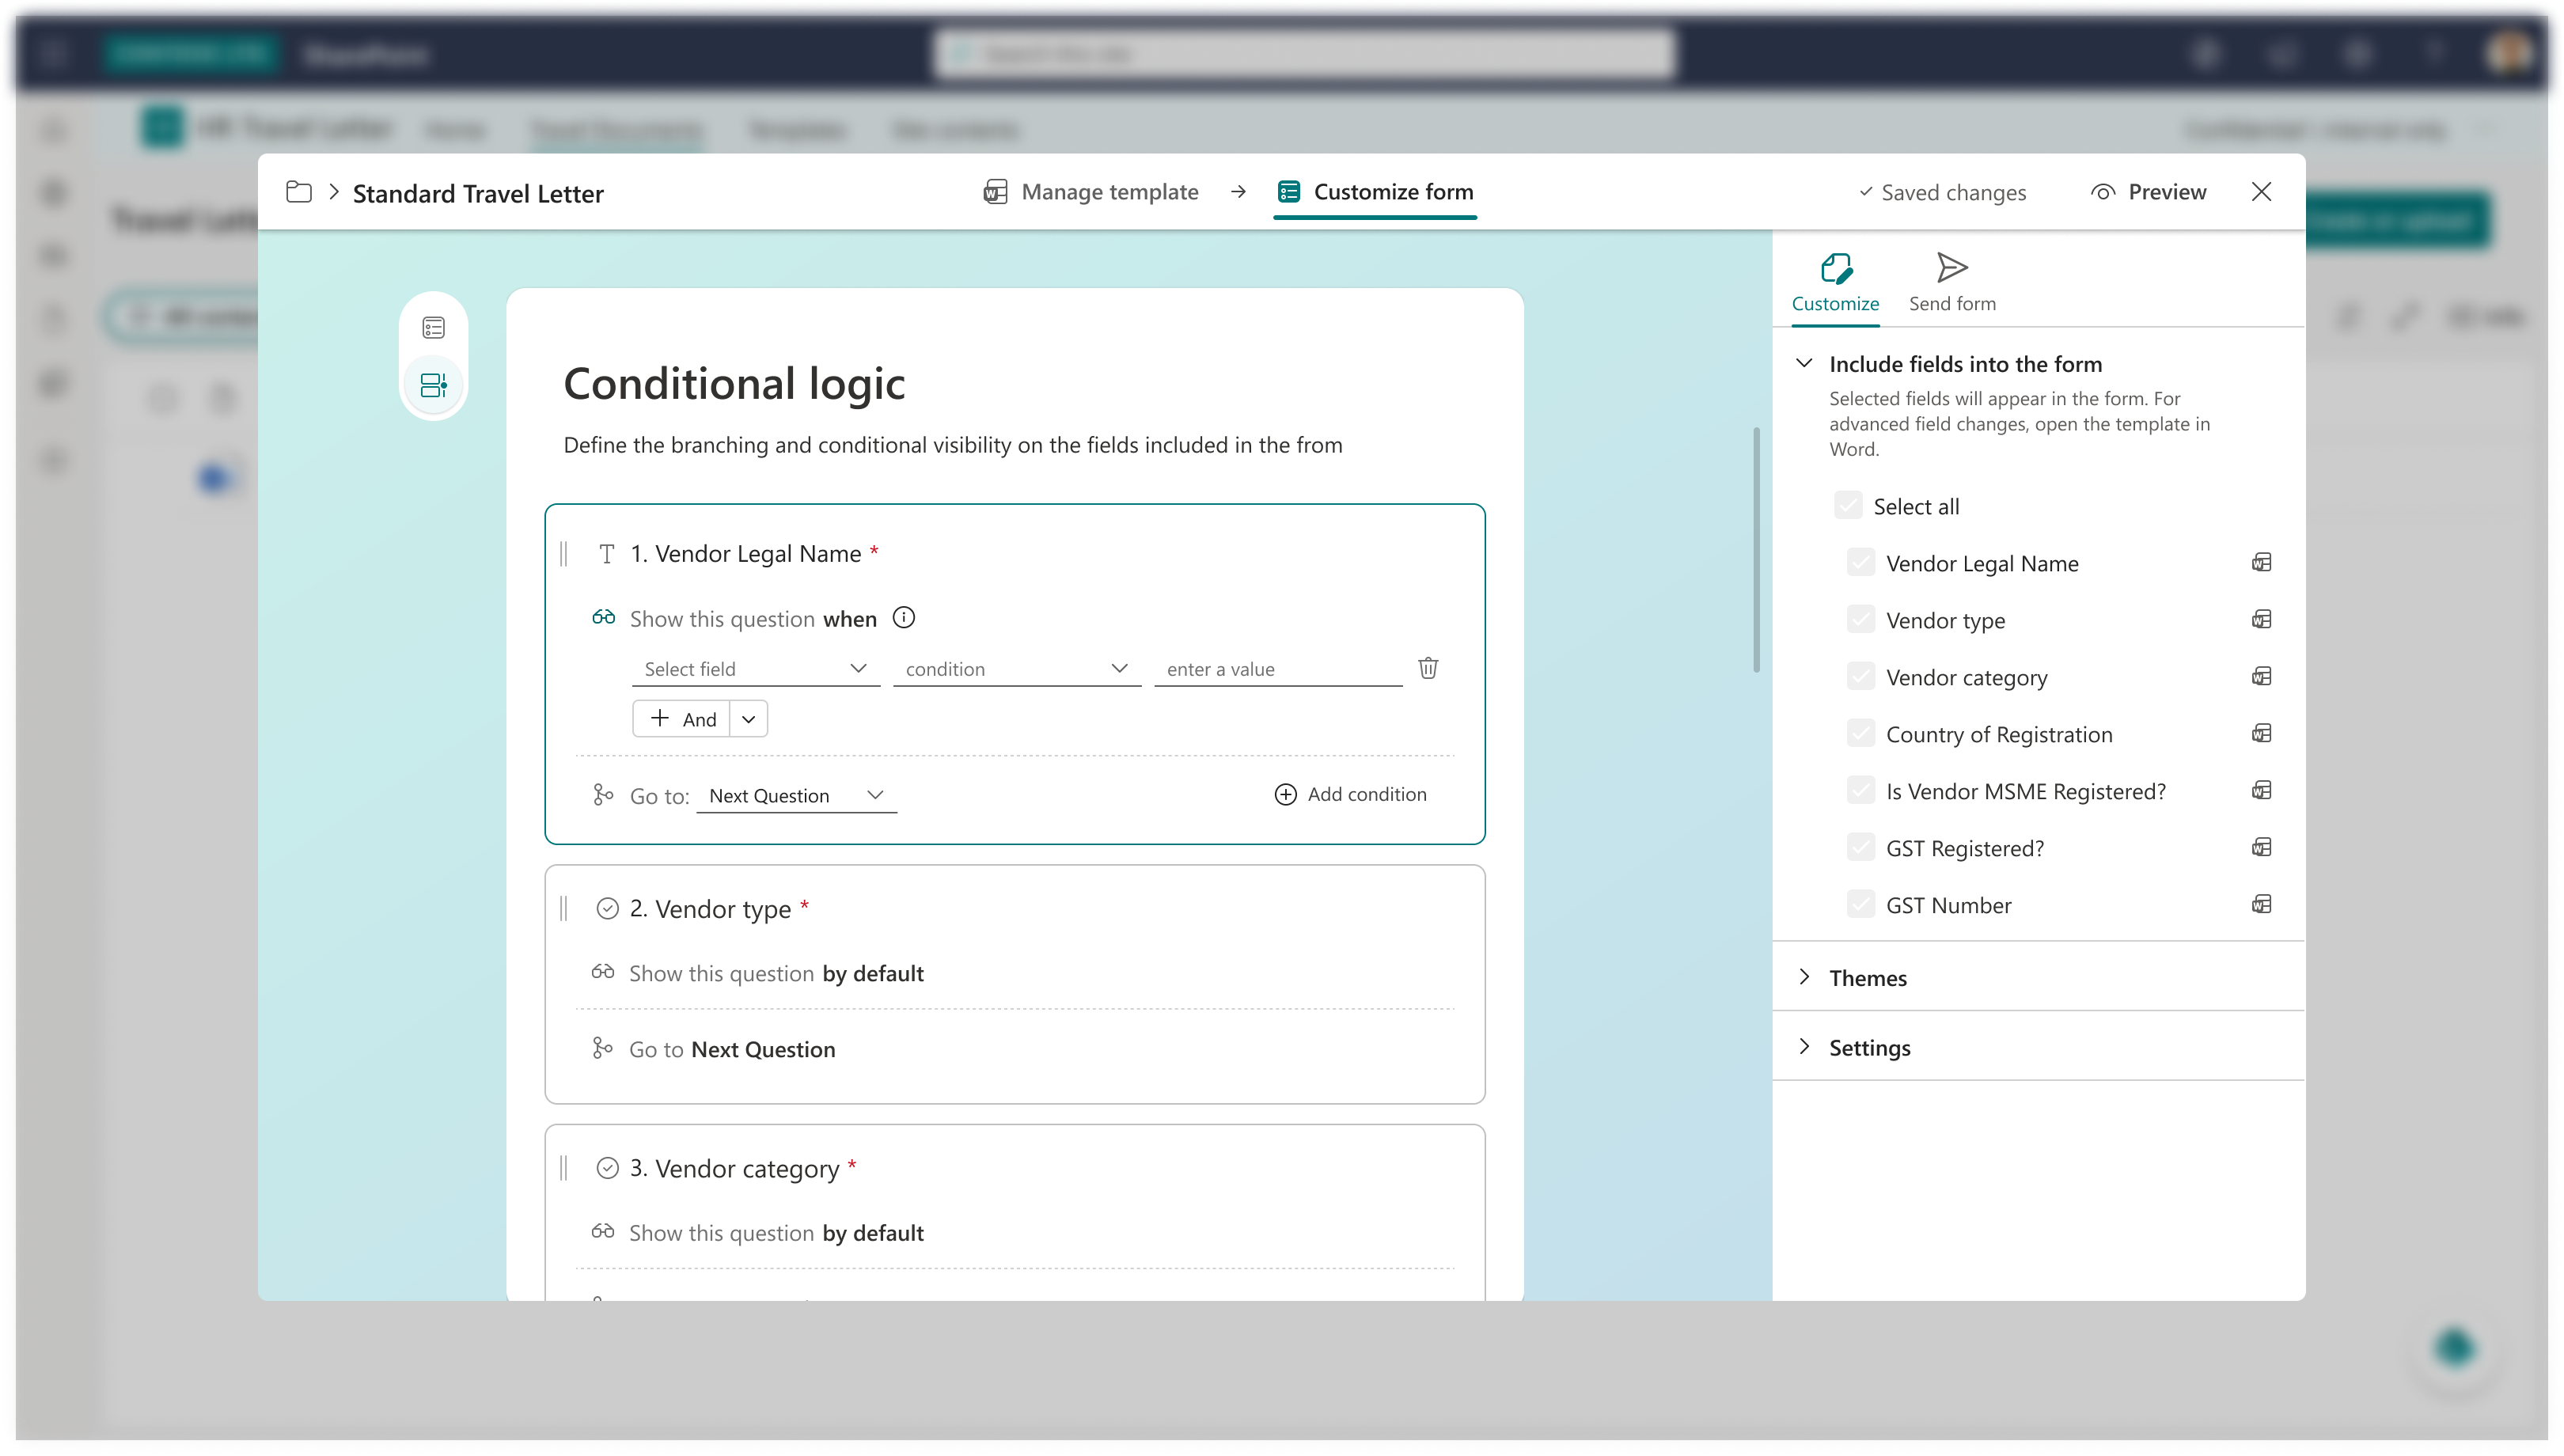
Task: Click Word icon next to Is Vendor MSME Registered
Action: (2261, 791)
